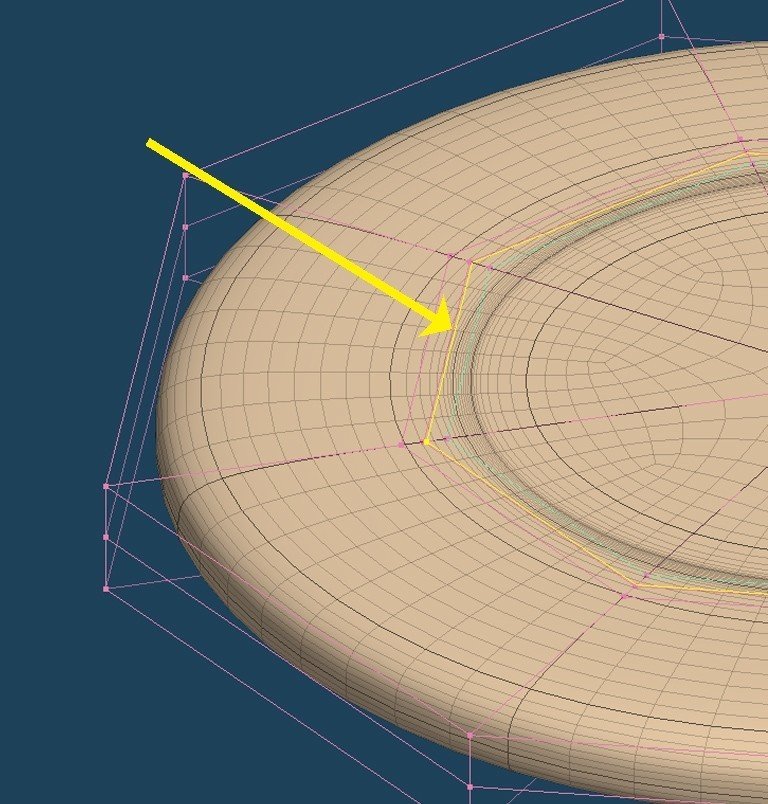
Task: Select the highlighted yellow control vertex
Action: [427, 441]
